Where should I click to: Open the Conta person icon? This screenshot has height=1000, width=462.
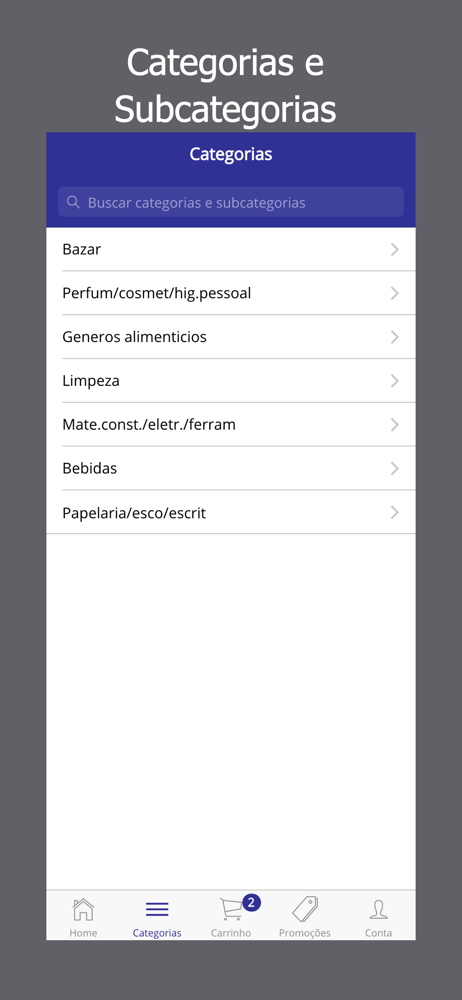click(378, 909)
